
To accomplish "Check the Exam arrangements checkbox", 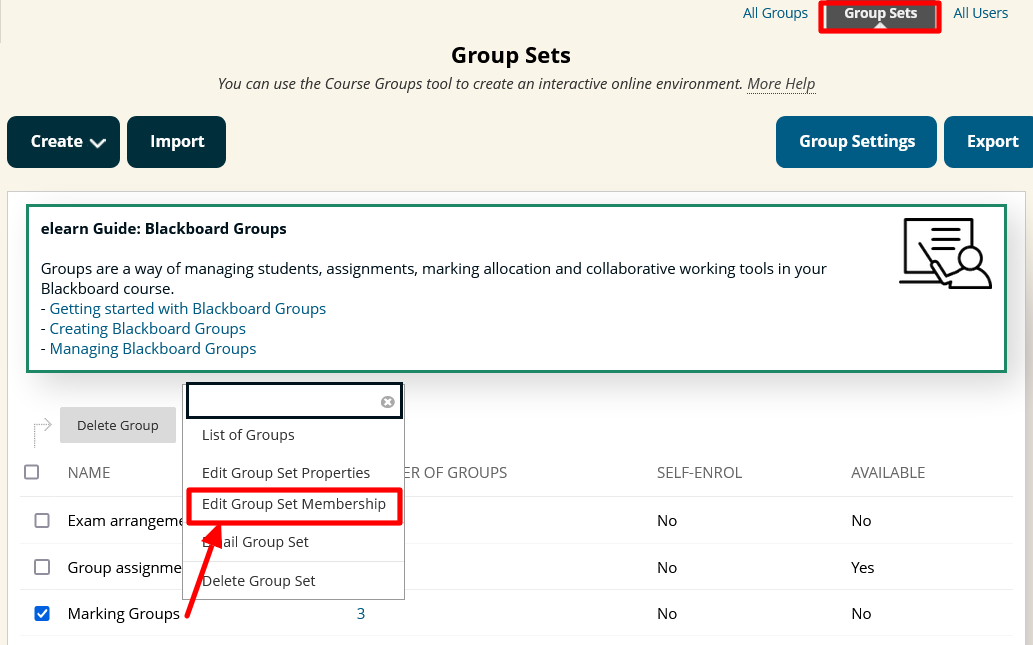I will tap(41, 520).
